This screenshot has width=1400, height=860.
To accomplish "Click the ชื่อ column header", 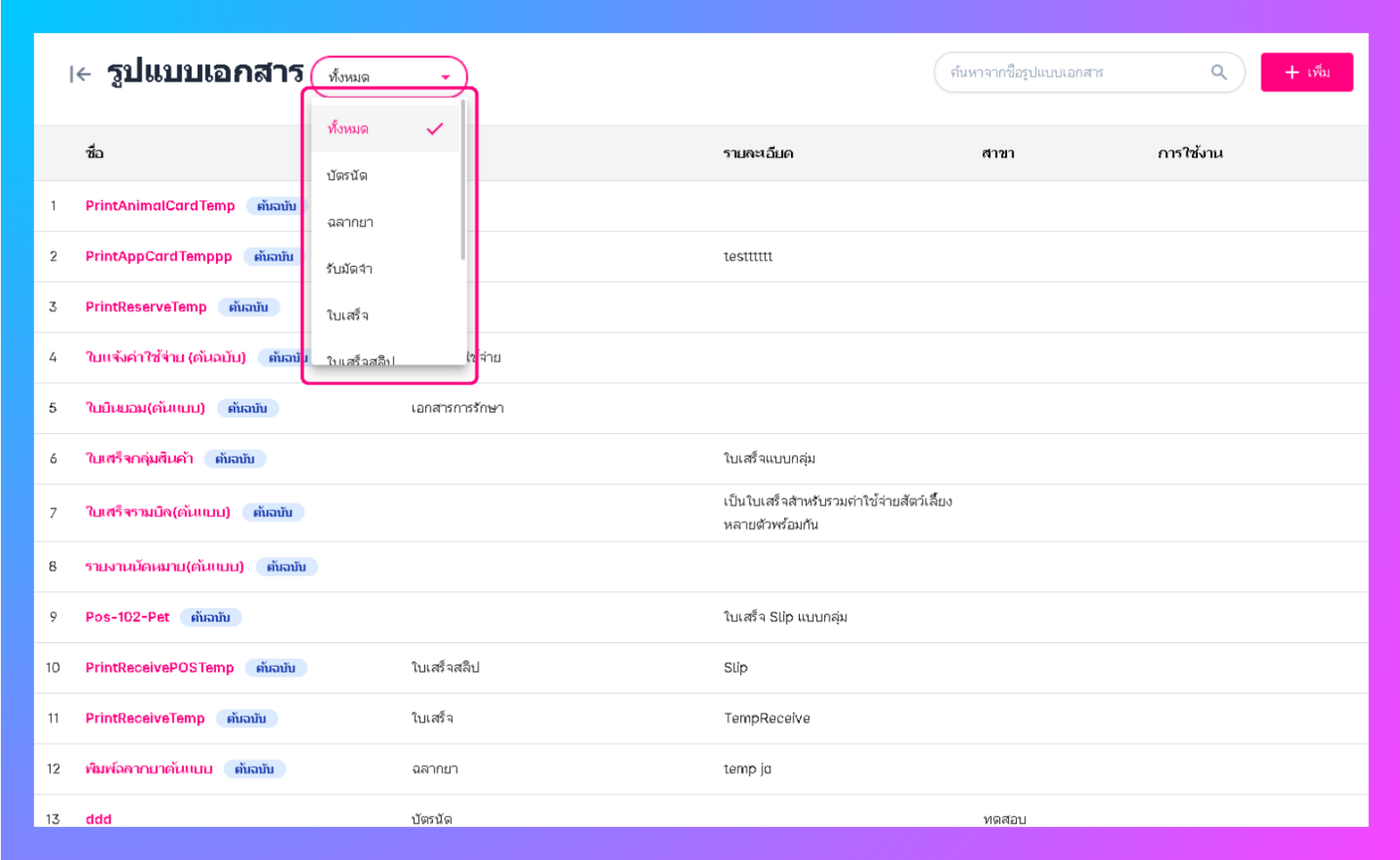I will [95, 153].
